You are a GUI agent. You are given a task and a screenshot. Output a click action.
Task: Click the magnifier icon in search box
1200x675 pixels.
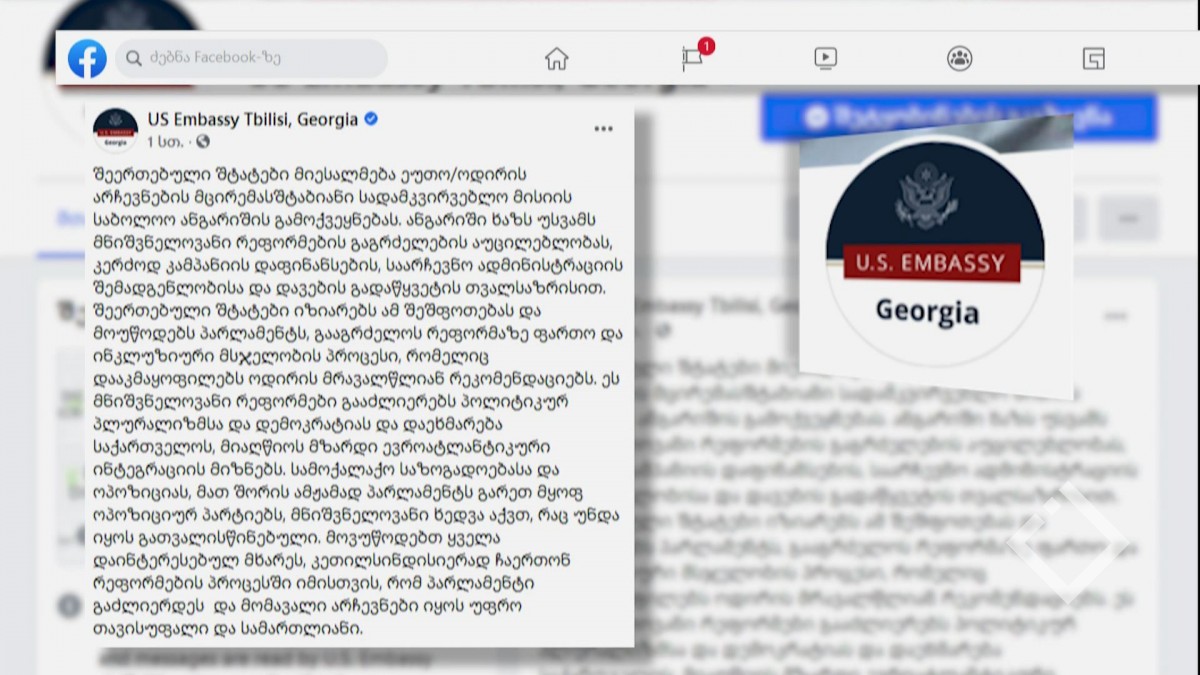pyautogui.click(x=134, y=59)
